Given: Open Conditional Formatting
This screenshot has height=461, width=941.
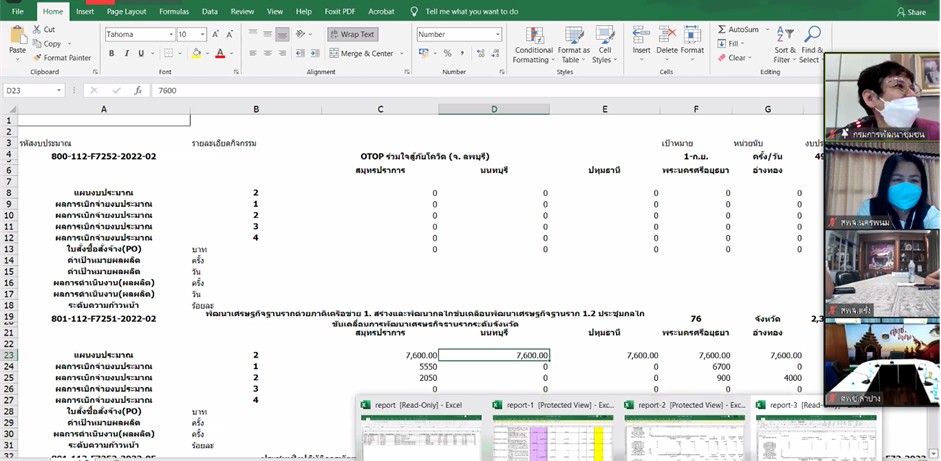Looking at the screenshot, I should click(x=534, y=45).
